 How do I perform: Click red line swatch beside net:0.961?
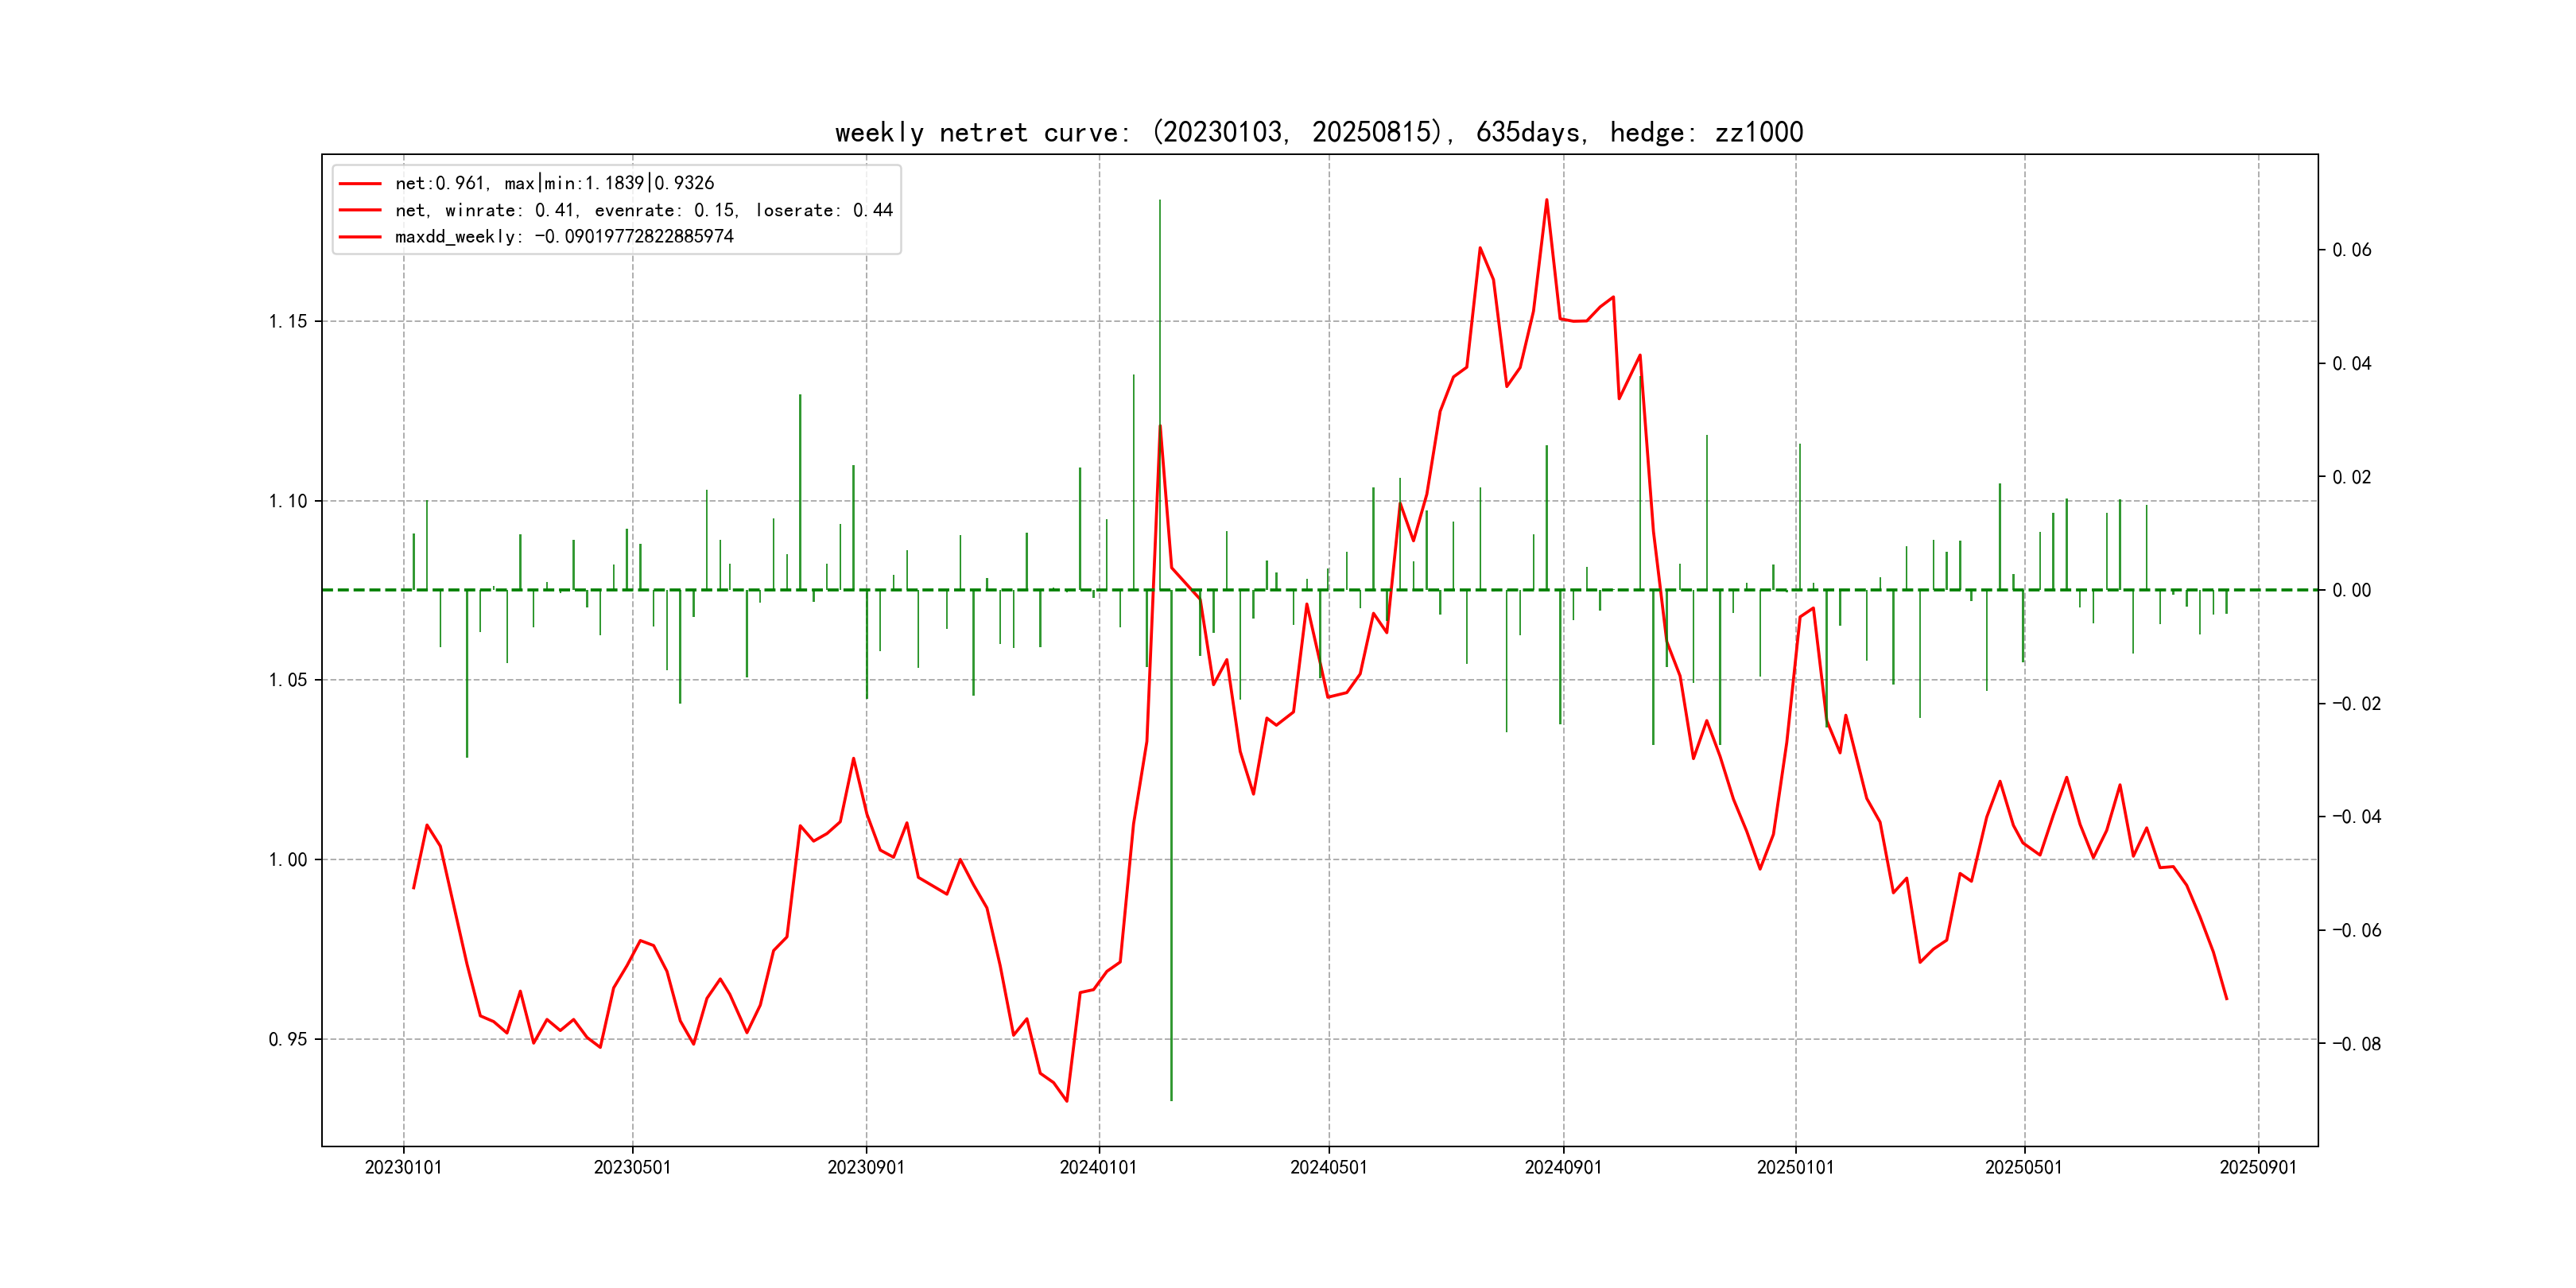(360, 183)
